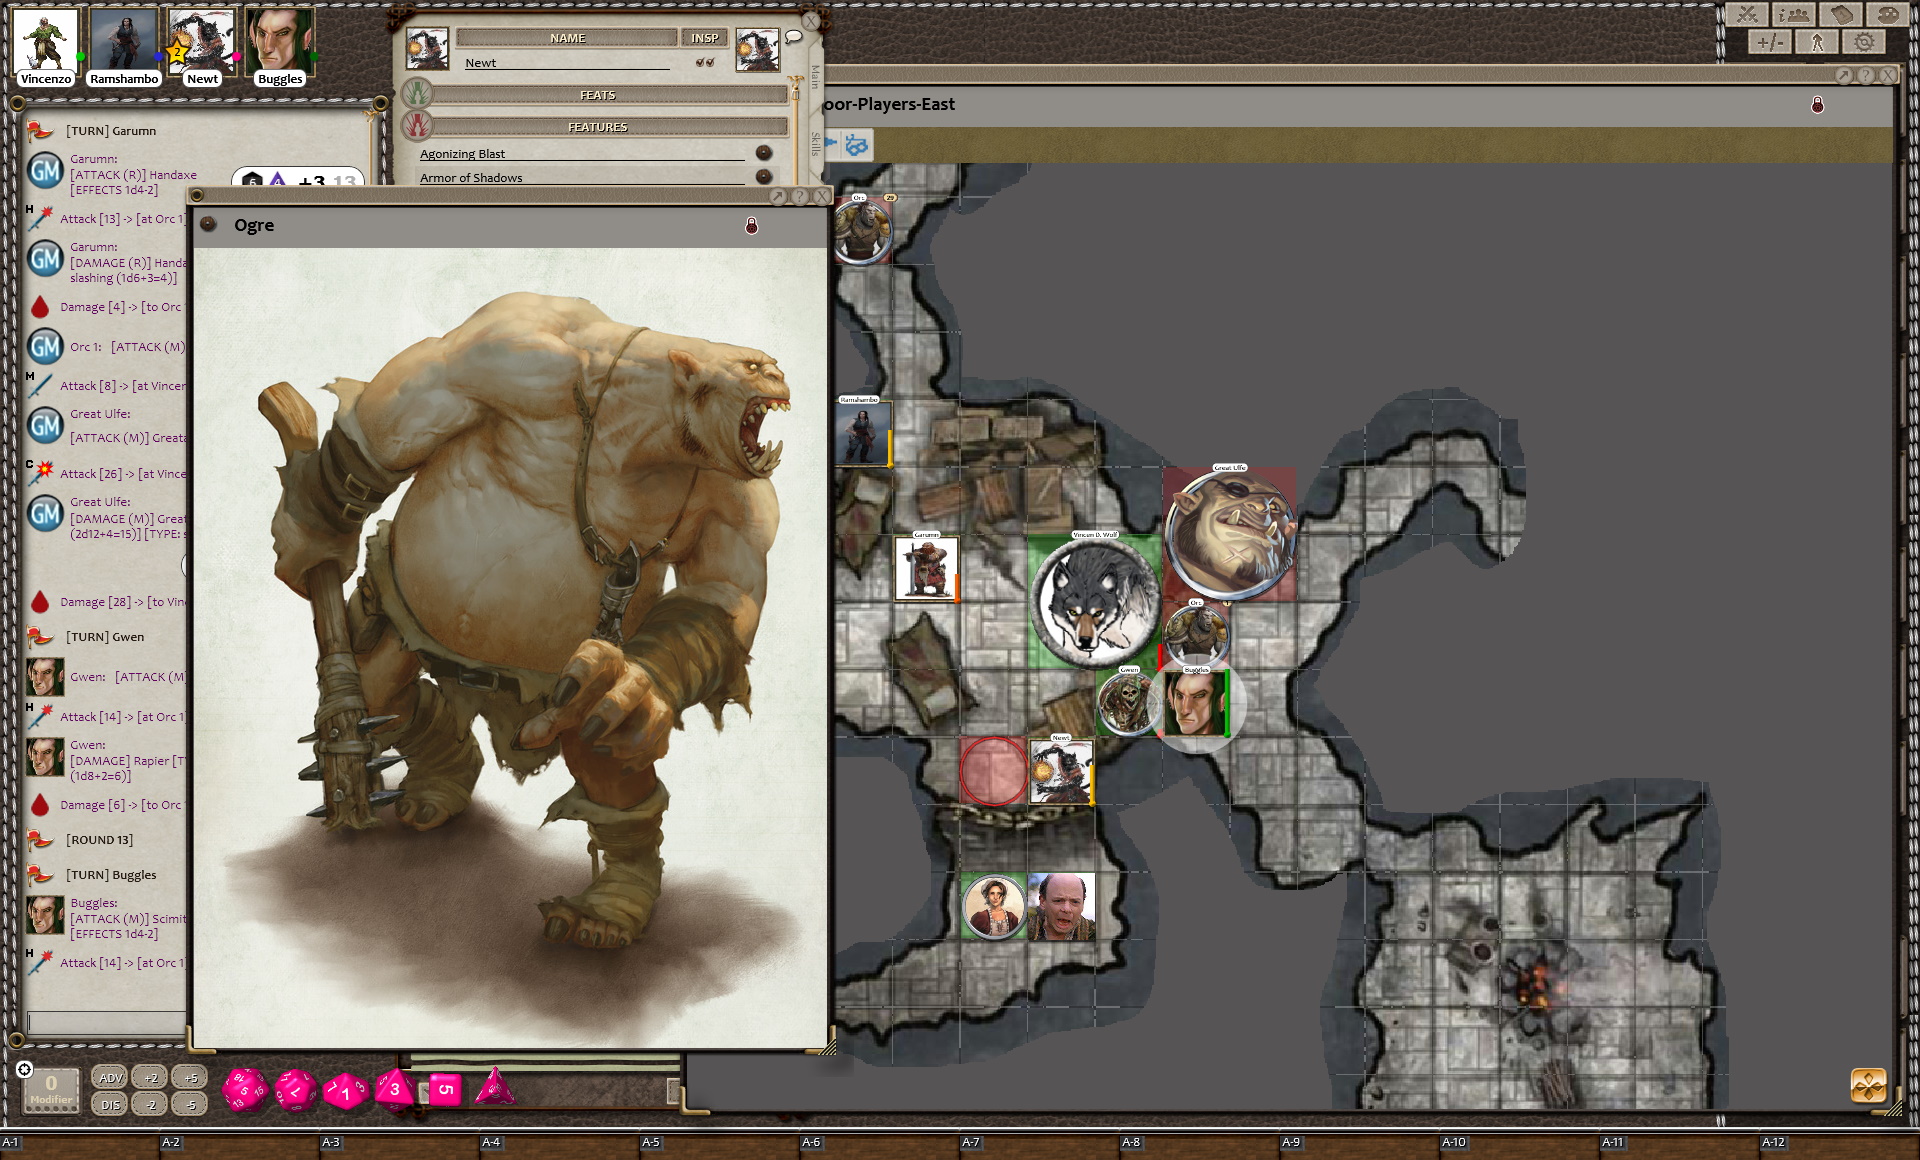Select the Garumn token on the map
The image size is (1920, 1160).
(x=926, y=568)
